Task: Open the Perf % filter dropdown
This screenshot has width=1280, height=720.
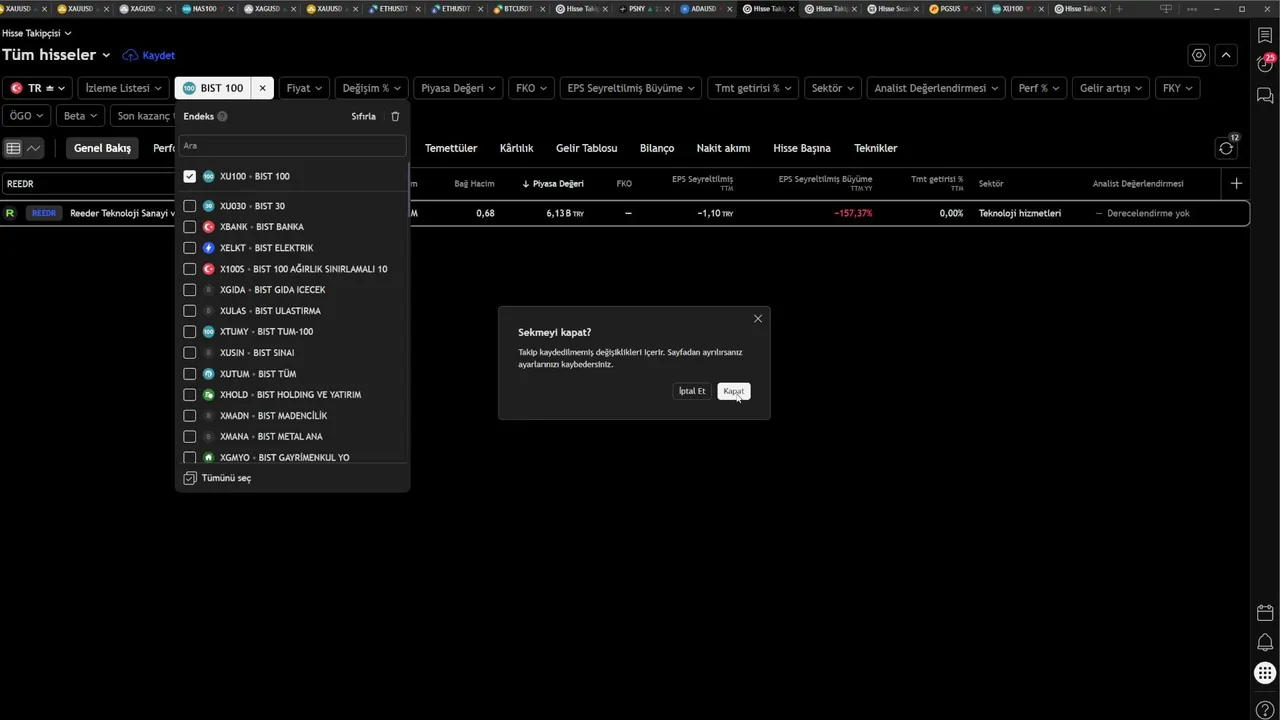Action: tap(1039, 88)
